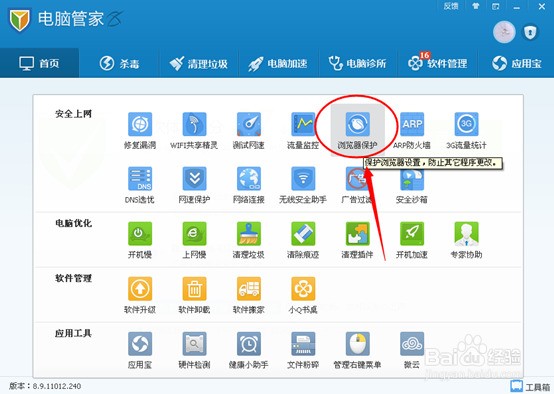Click the 反馈 feedback link

coord(451,6)
